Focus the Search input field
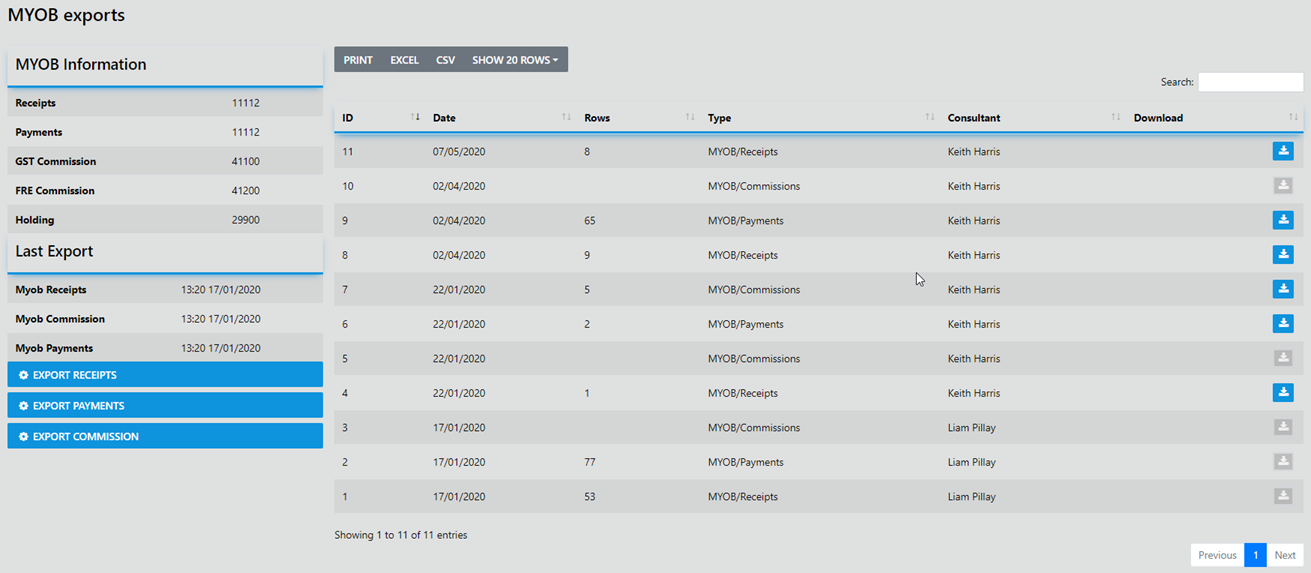 (x=1250, y=82)
